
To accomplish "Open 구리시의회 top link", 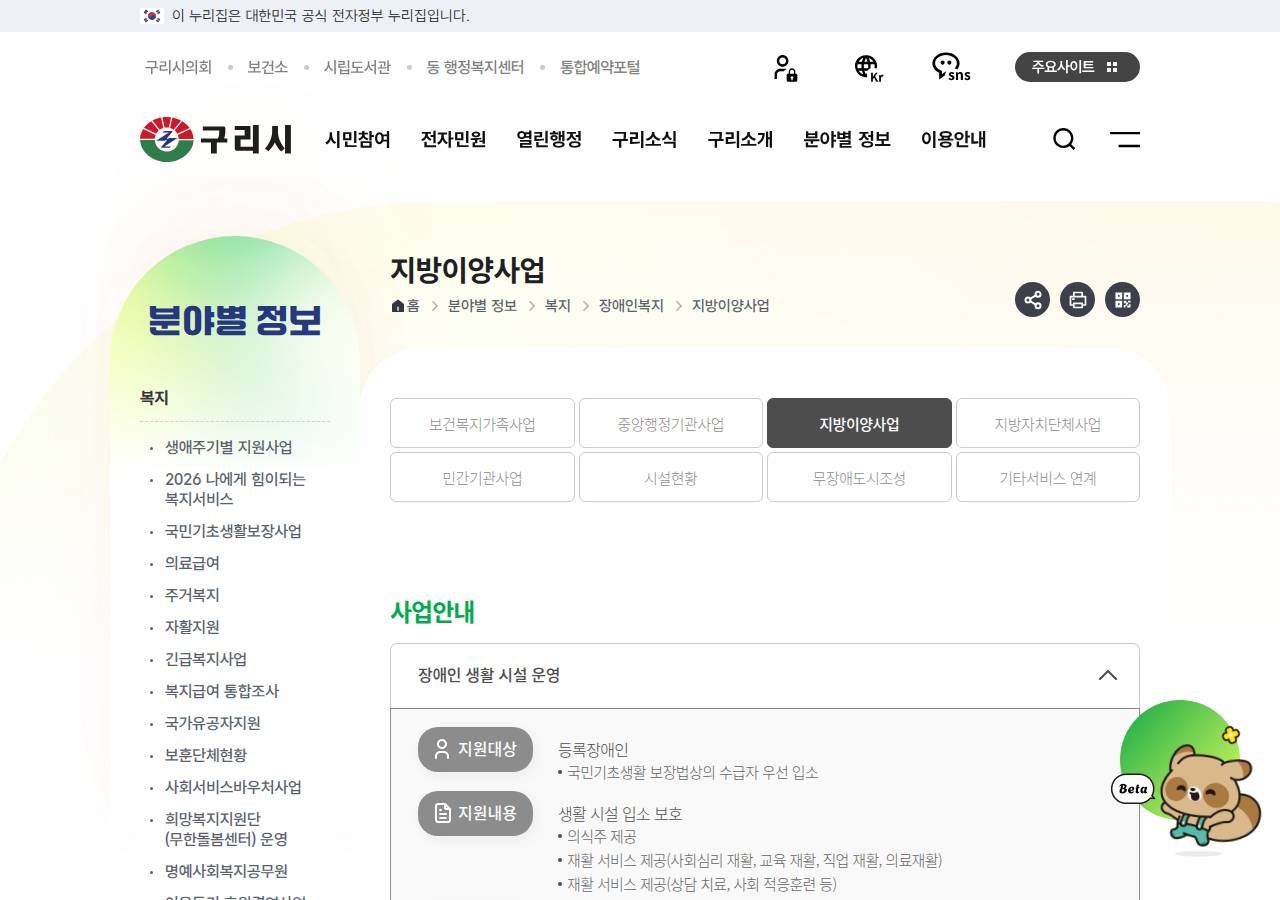I will (x=178, y=67).
